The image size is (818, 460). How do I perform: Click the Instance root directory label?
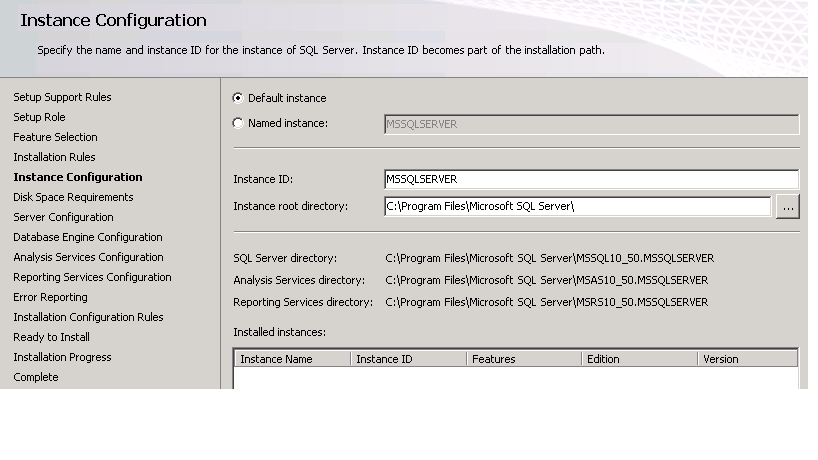coord(291,206)
